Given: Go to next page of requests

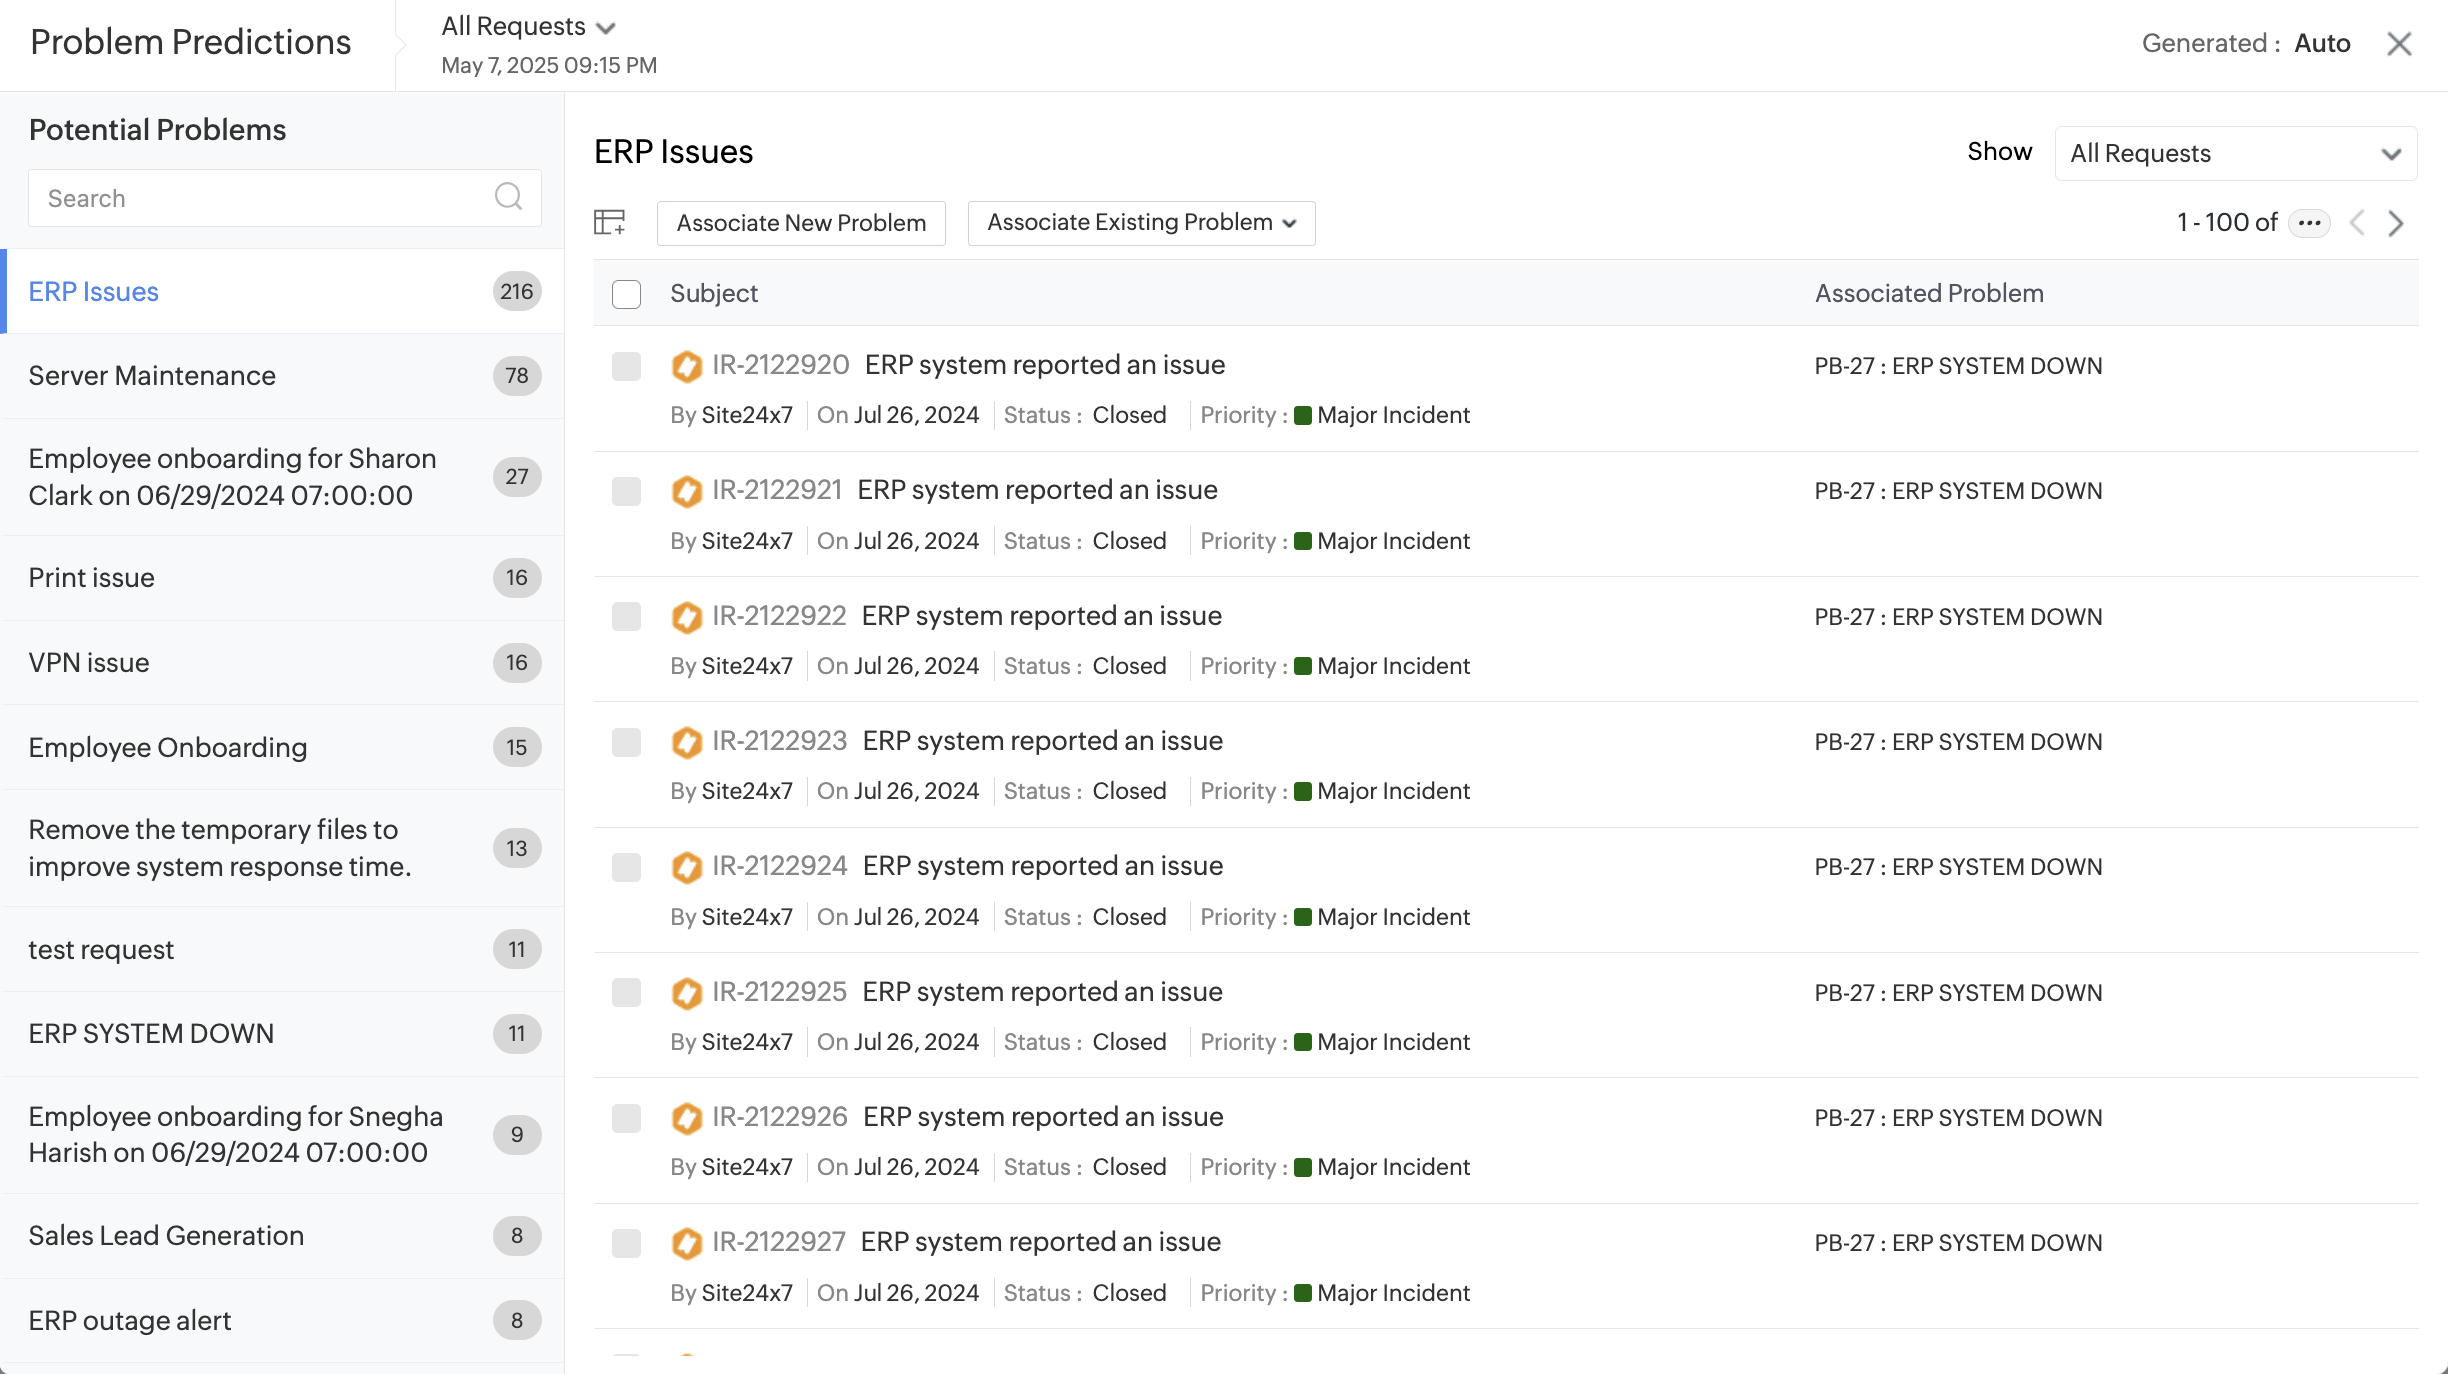Looking at the screenshot, I should (2395, 223).
